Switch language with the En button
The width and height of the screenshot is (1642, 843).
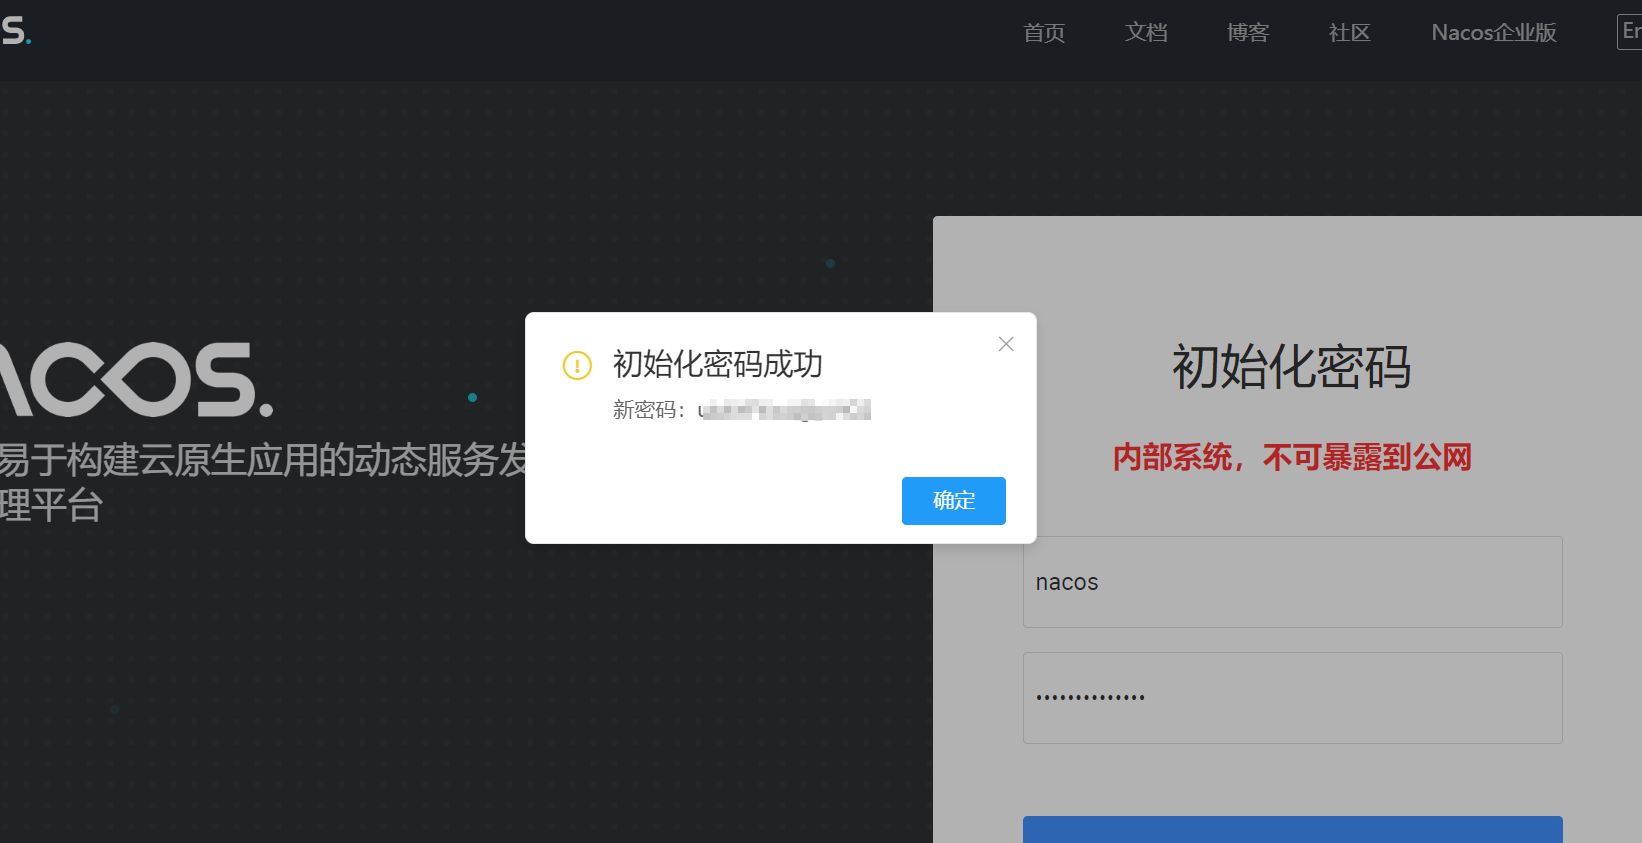(1630, 32)
